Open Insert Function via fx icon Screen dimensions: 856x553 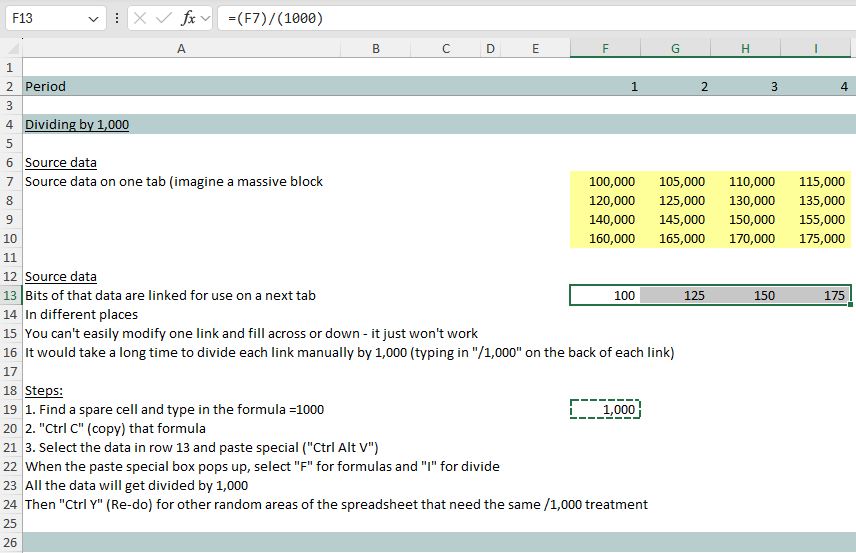188,19
